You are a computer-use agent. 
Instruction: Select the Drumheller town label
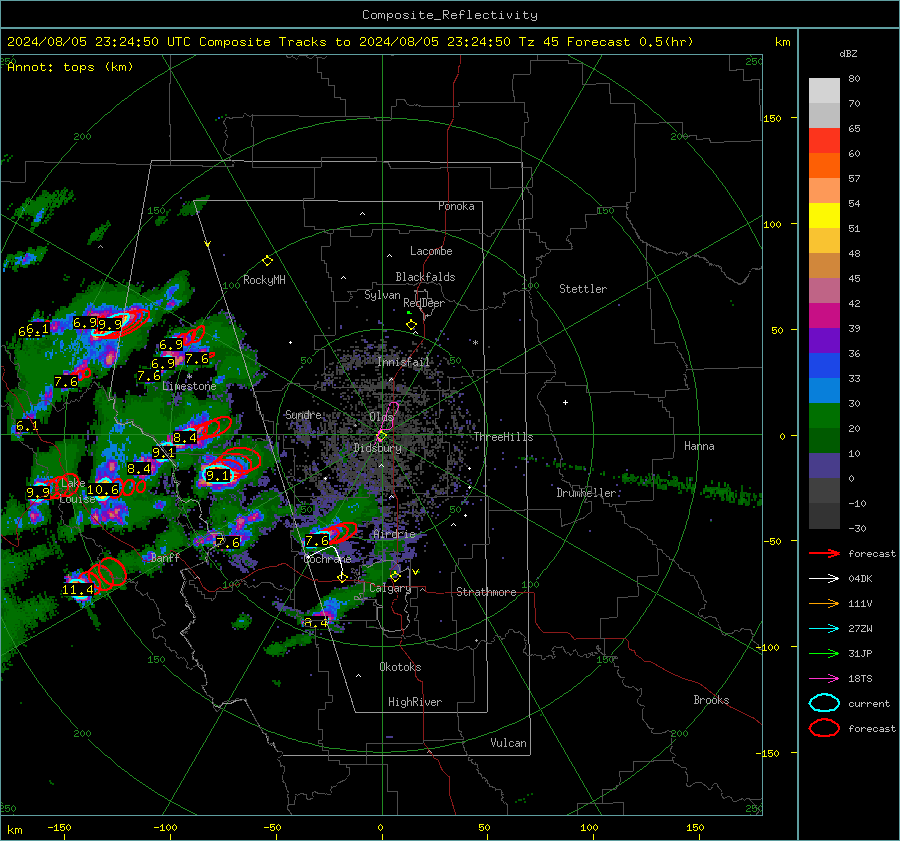point(586,493)
